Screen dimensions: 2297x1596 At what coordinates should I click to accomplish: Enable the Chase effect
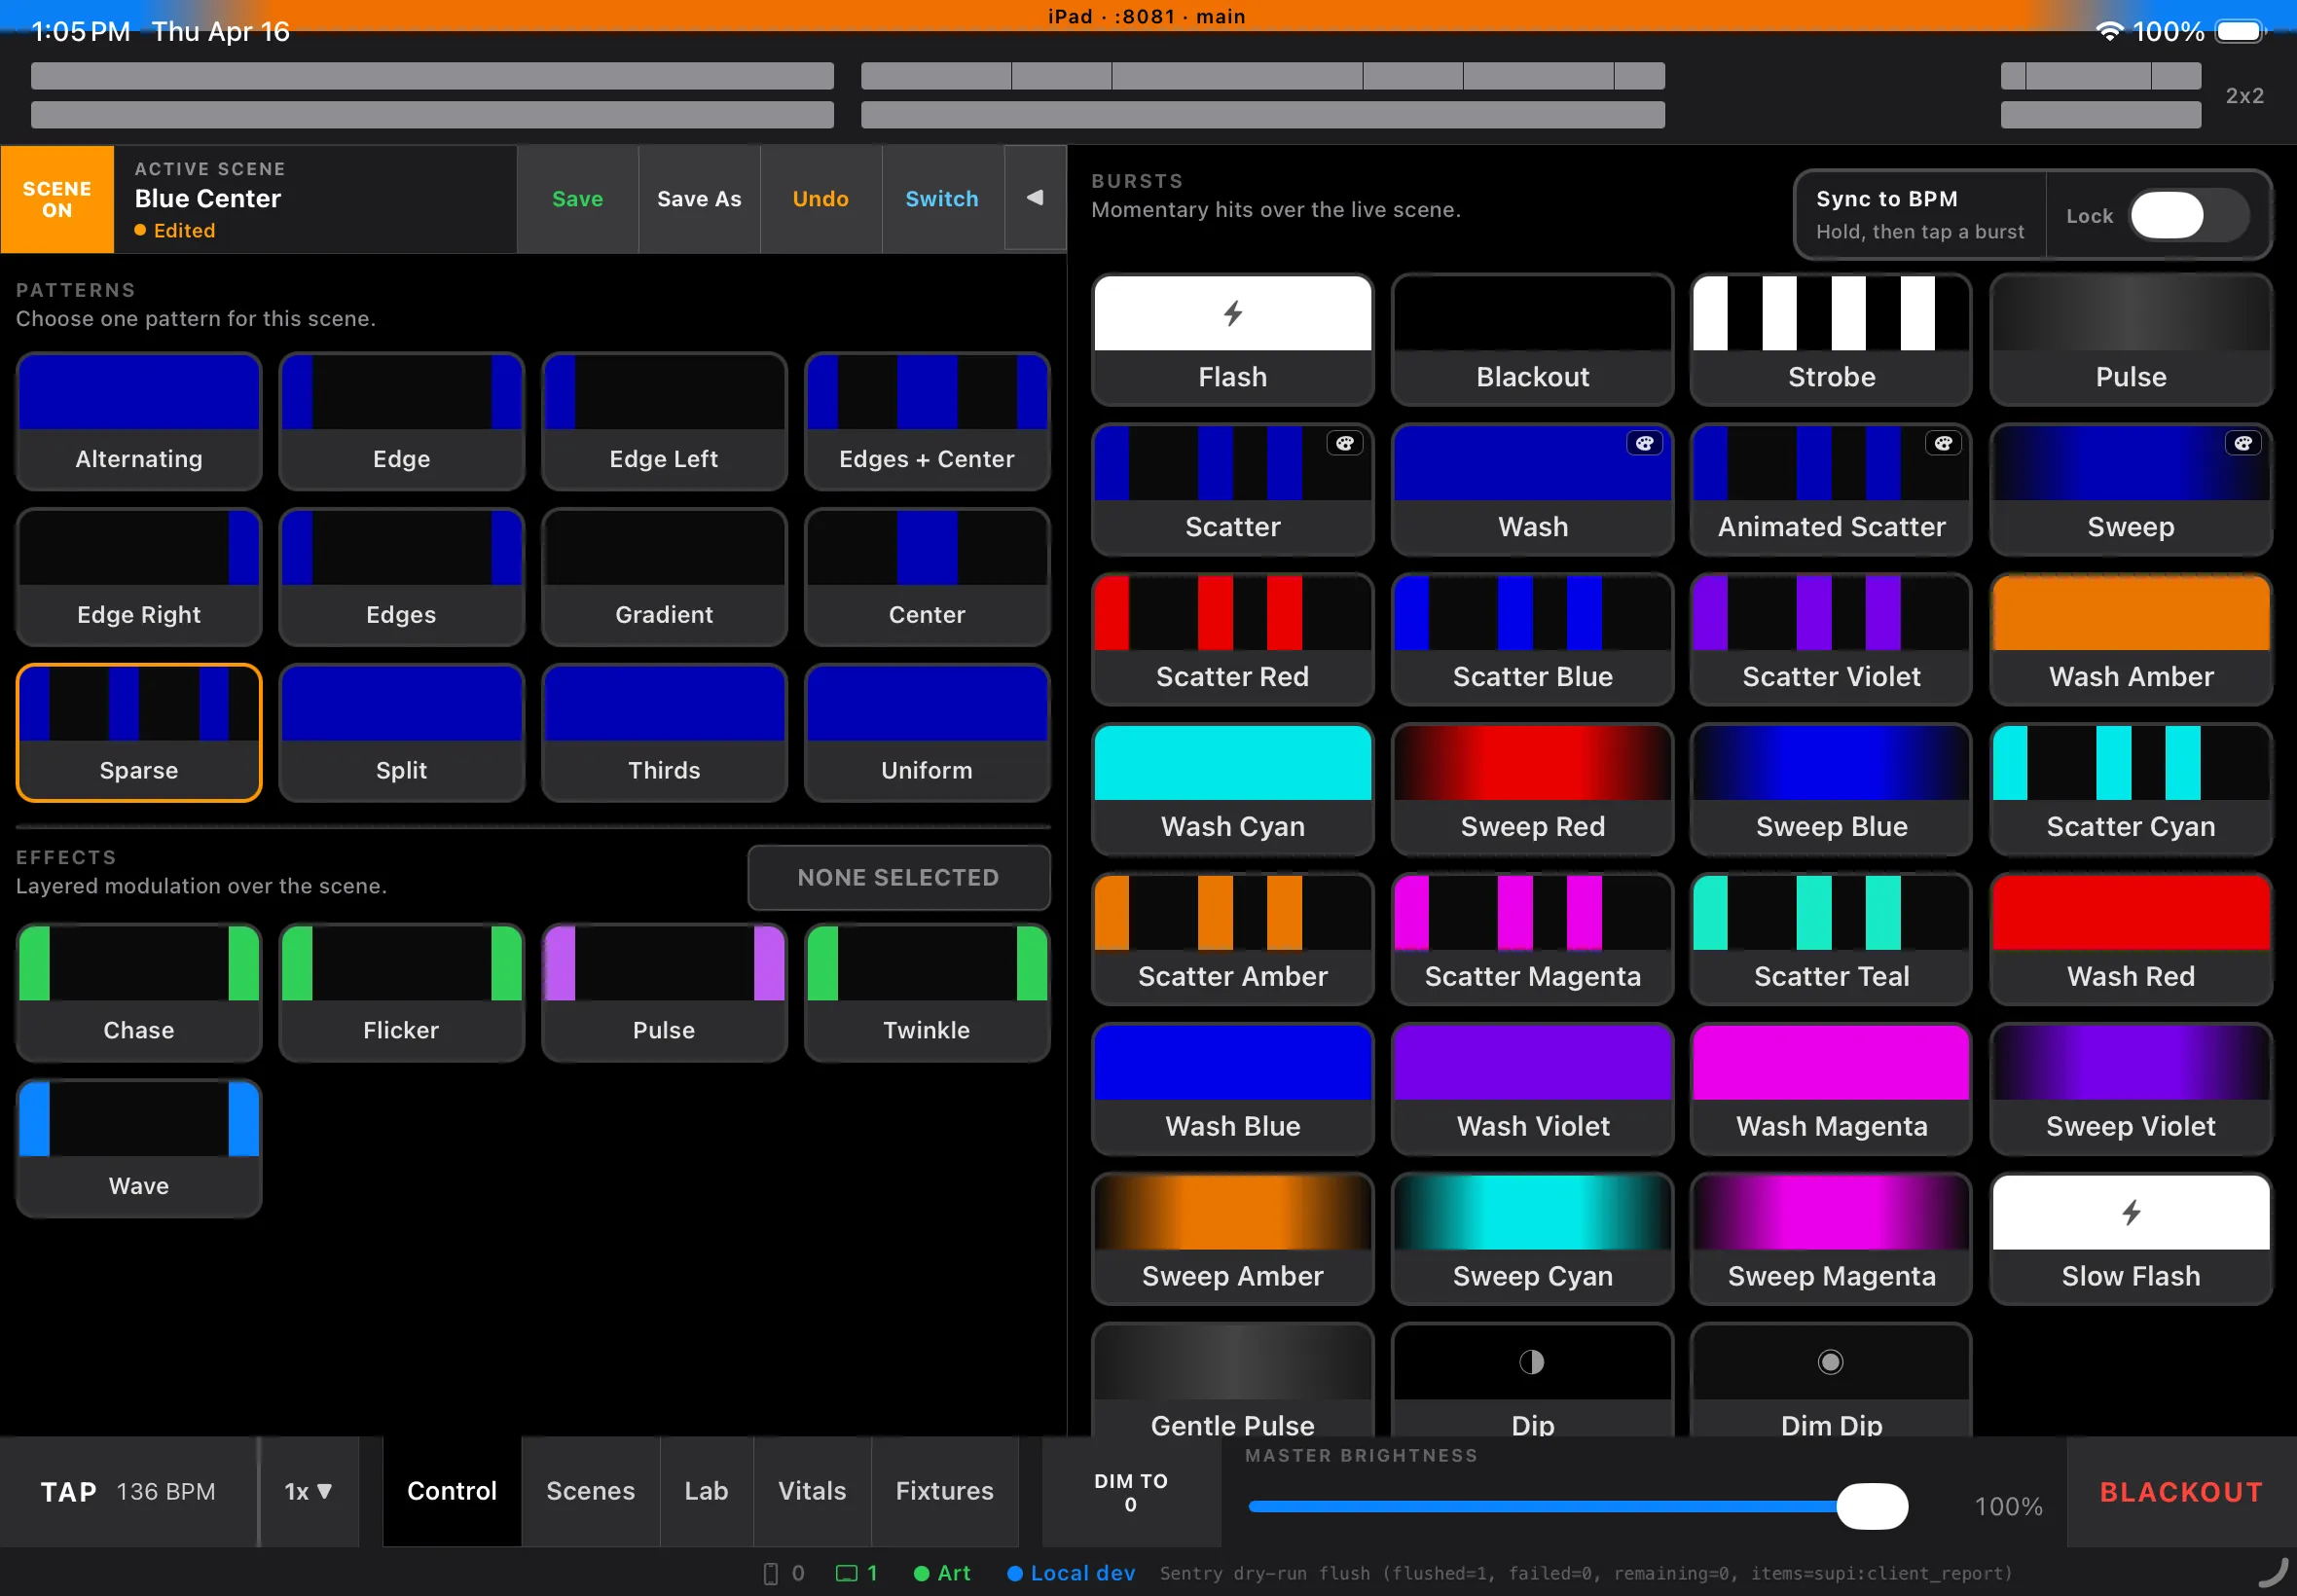coord(139,992)
